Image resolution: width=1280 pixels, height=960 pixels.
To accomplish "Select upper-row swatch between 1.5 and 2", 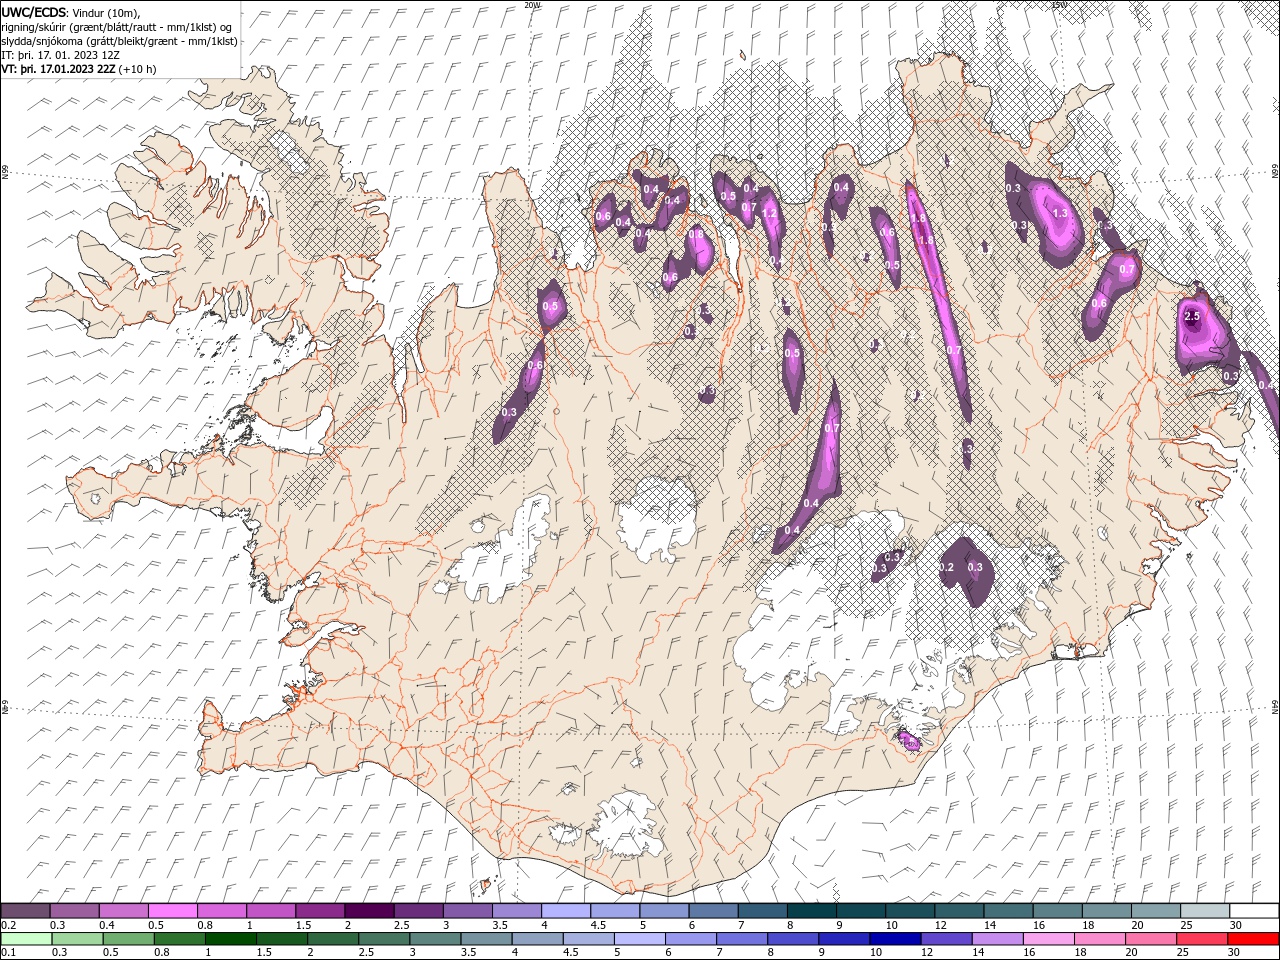I will point(320,911).
